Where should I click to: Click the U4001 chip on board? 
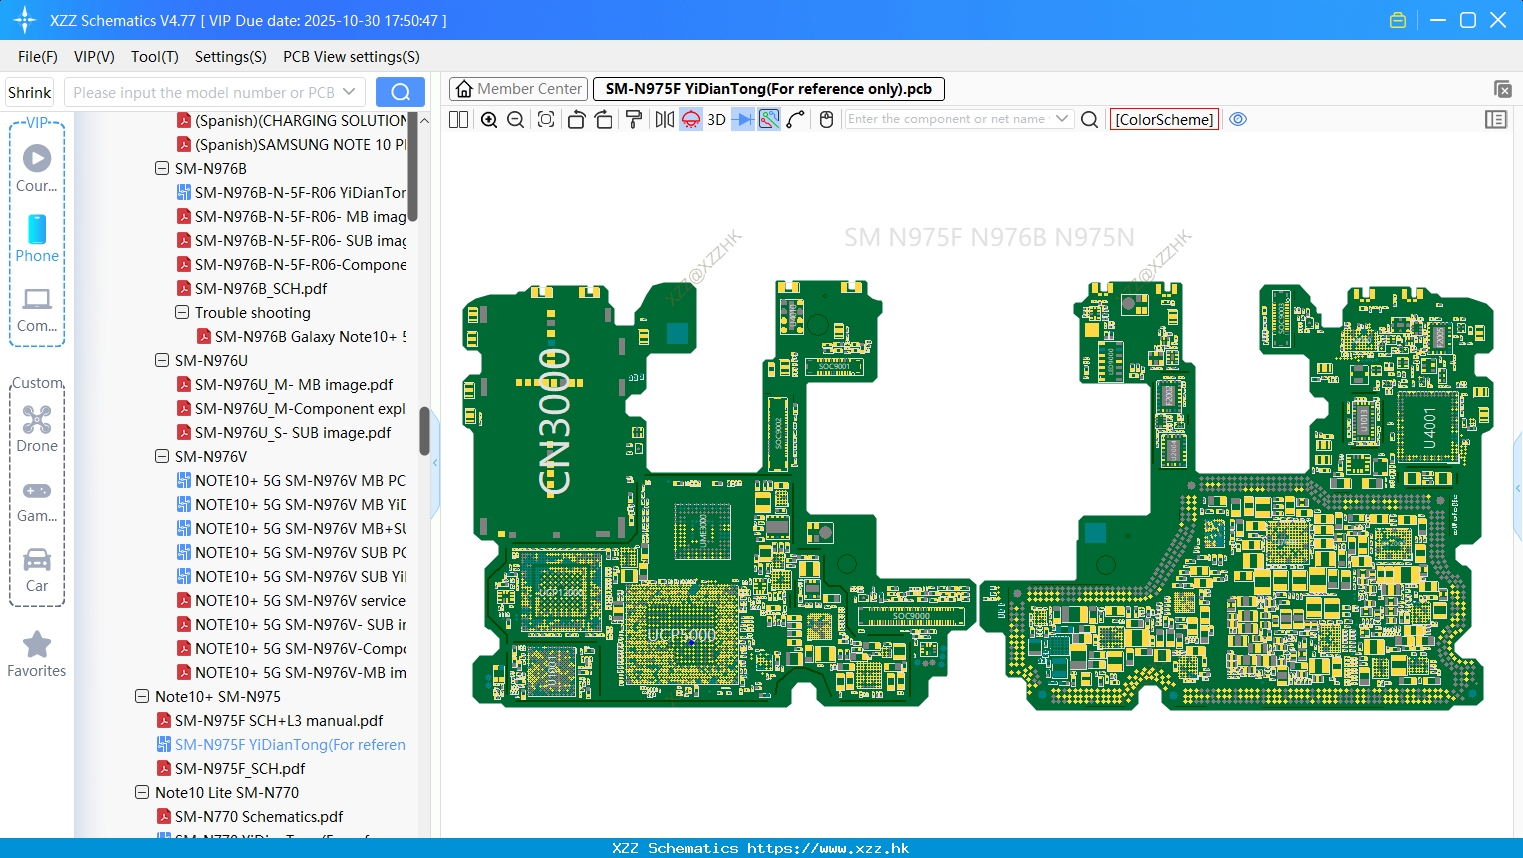tap(1430, 427)
